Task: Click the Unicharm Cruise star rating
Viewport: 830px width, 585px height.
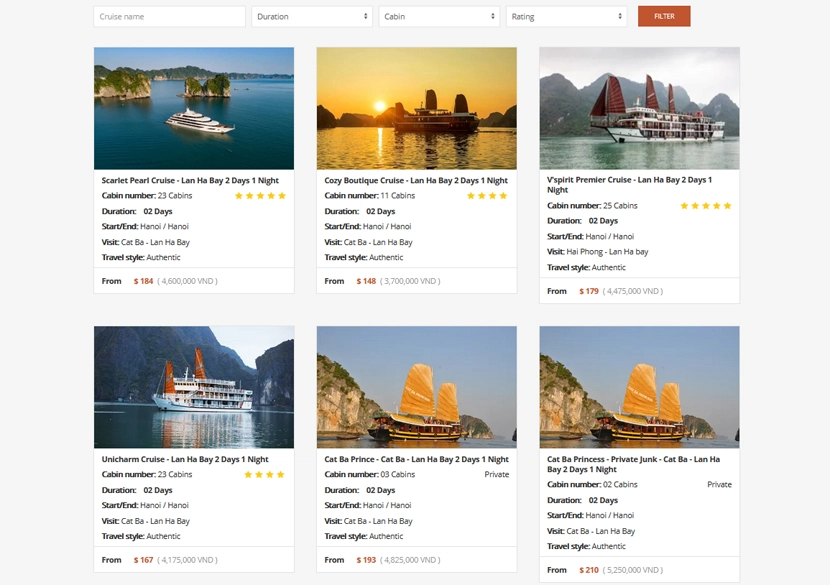Action: click(x=265, y=475)
